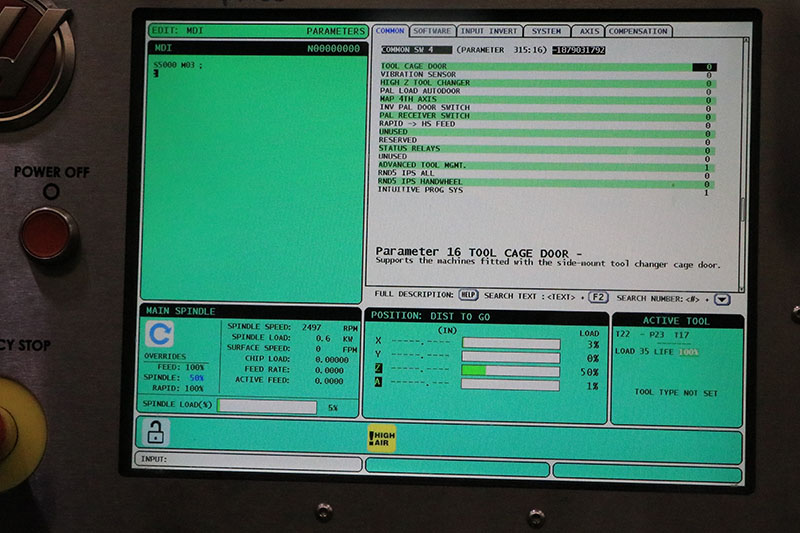Click the padlock unlock icon

point(155,432)
